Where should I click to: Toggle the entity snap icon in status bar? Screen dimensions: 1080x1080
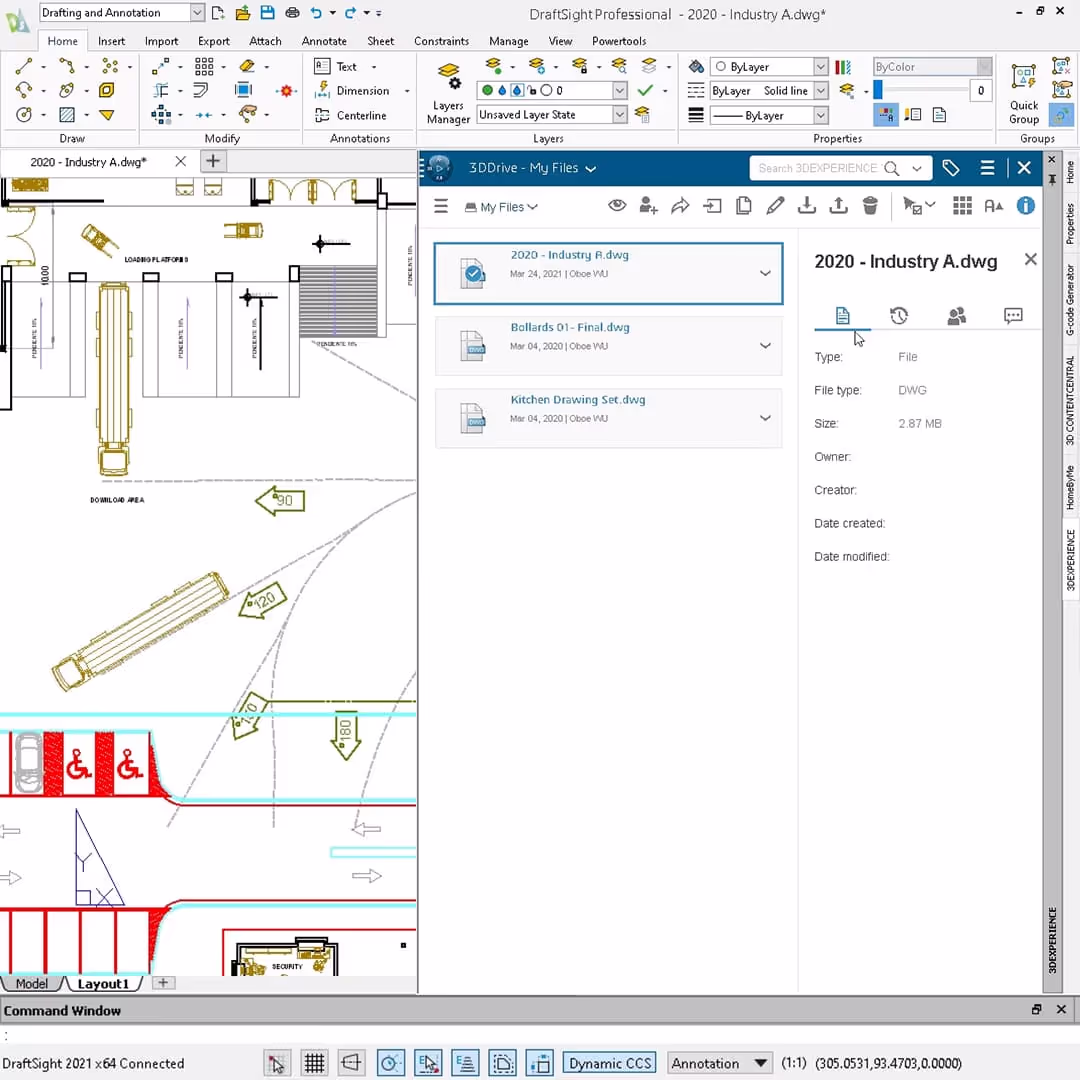[x=428, y=1063]
